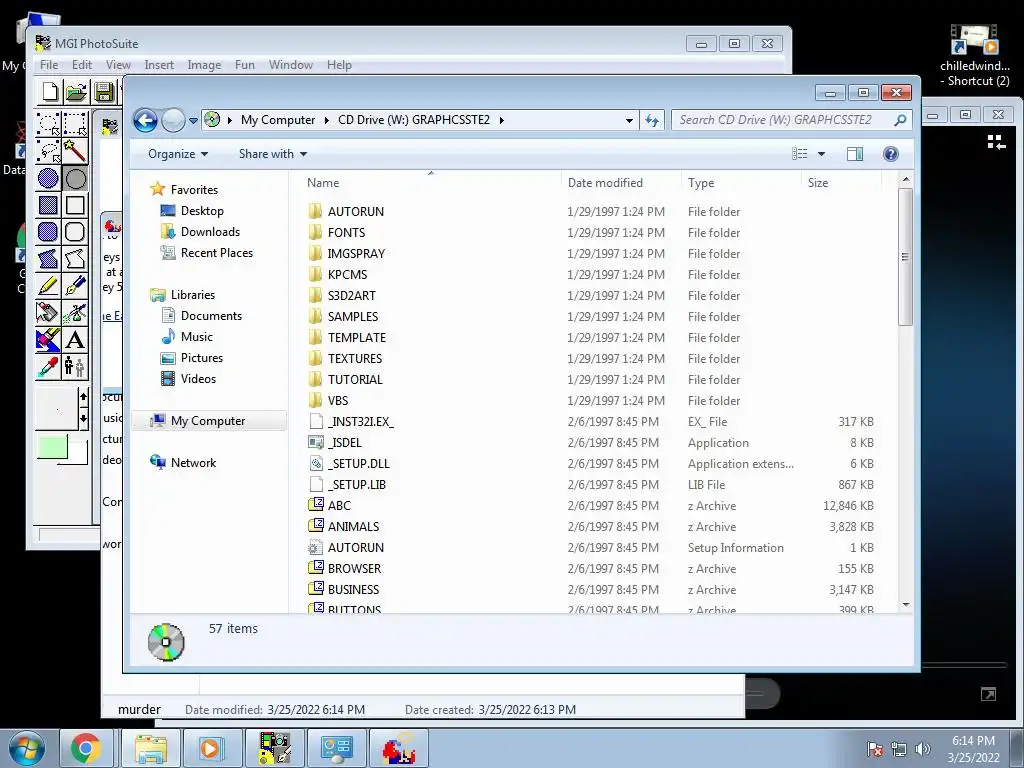Select the freehand lasso selection tool
This screenshot has height=768, width=1024.
coord(48,151)
